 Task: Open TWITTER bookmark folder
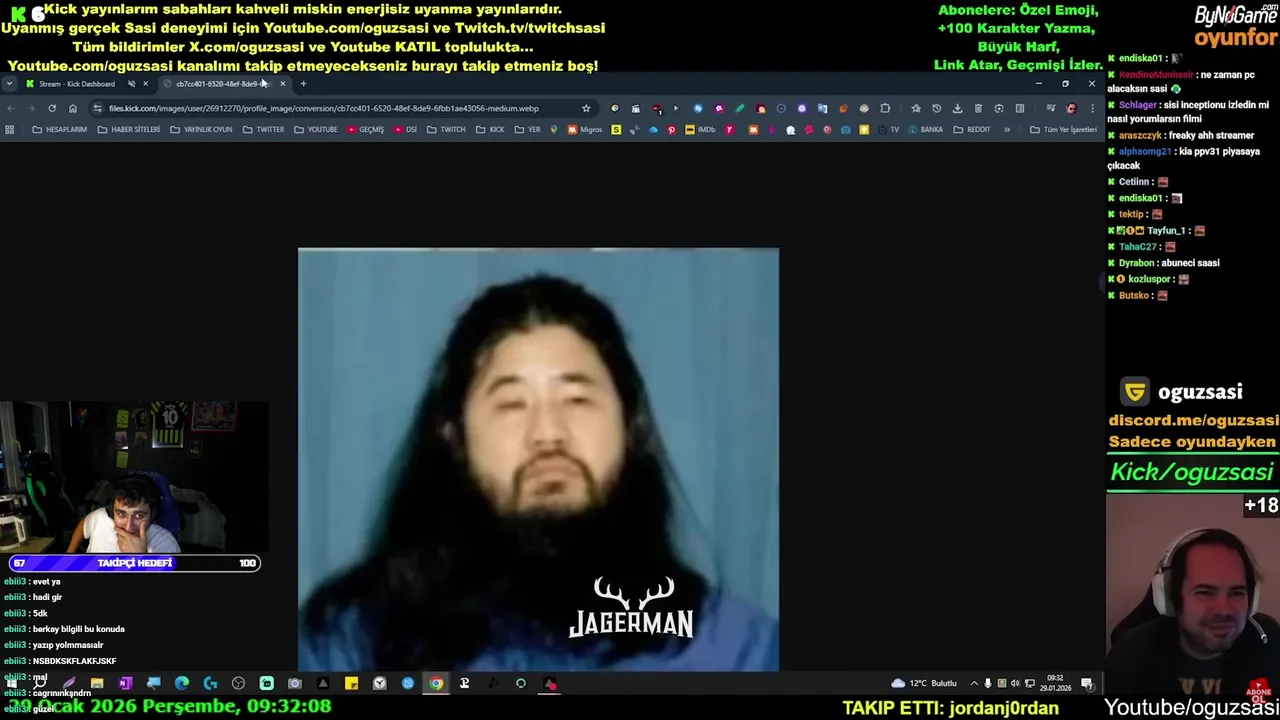tap(263, 129)
